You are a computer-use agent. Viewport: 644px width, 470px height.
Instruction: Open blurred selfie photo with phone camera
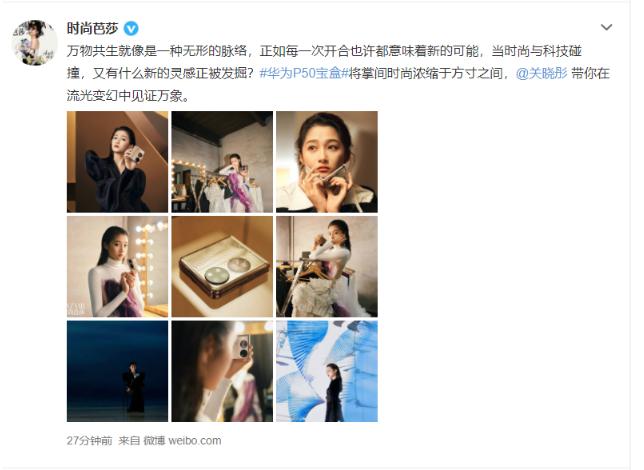[222, 371]
